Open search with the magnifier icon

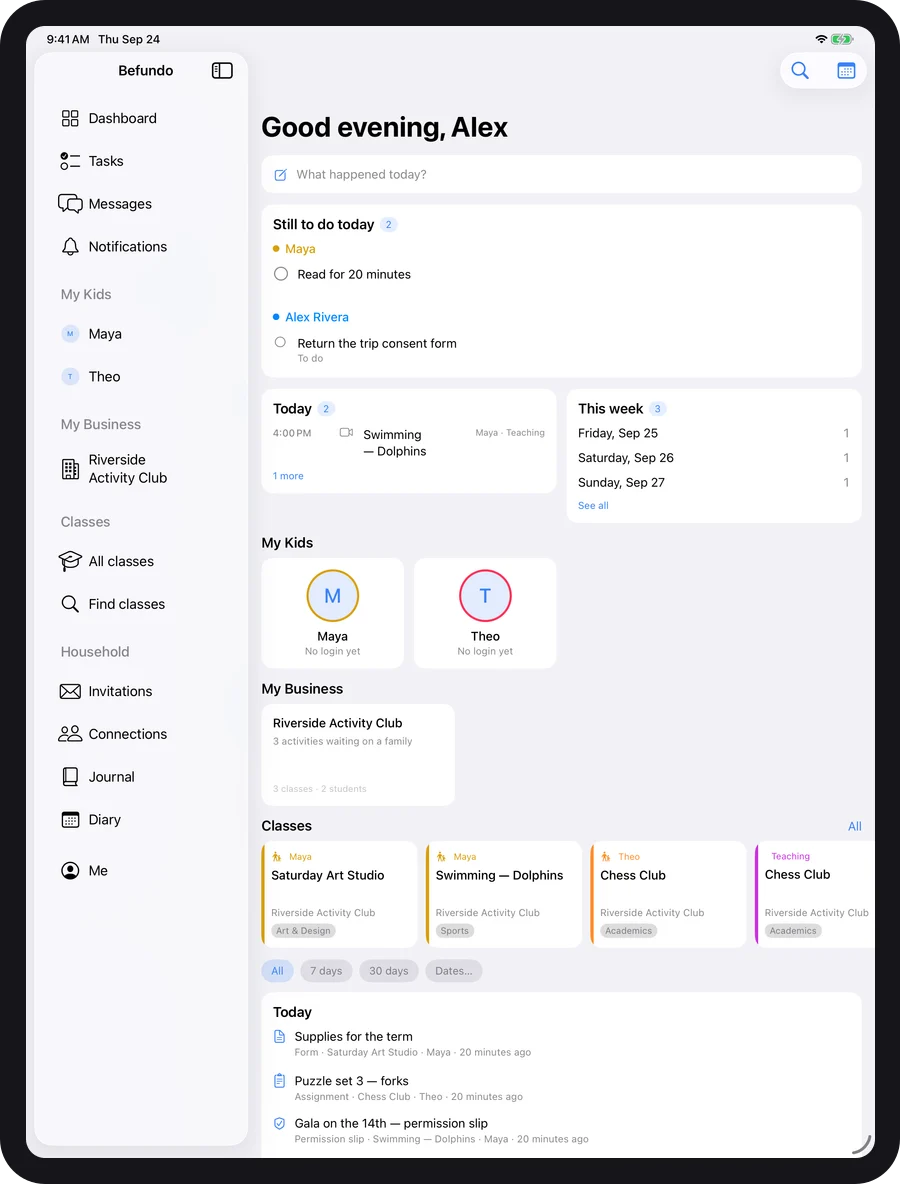pyautogui.click(x=800, y=70)
